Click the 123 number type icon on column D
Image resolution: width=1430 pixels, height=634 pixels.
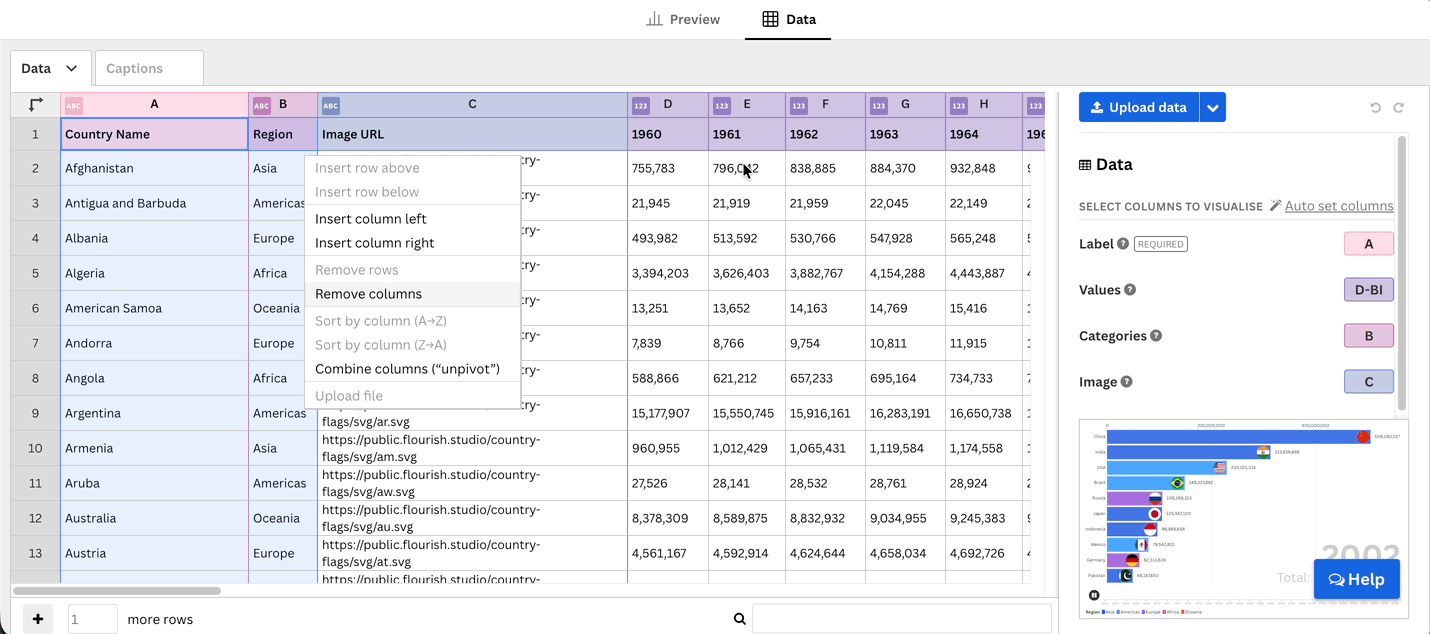click(x=641, y=105)
